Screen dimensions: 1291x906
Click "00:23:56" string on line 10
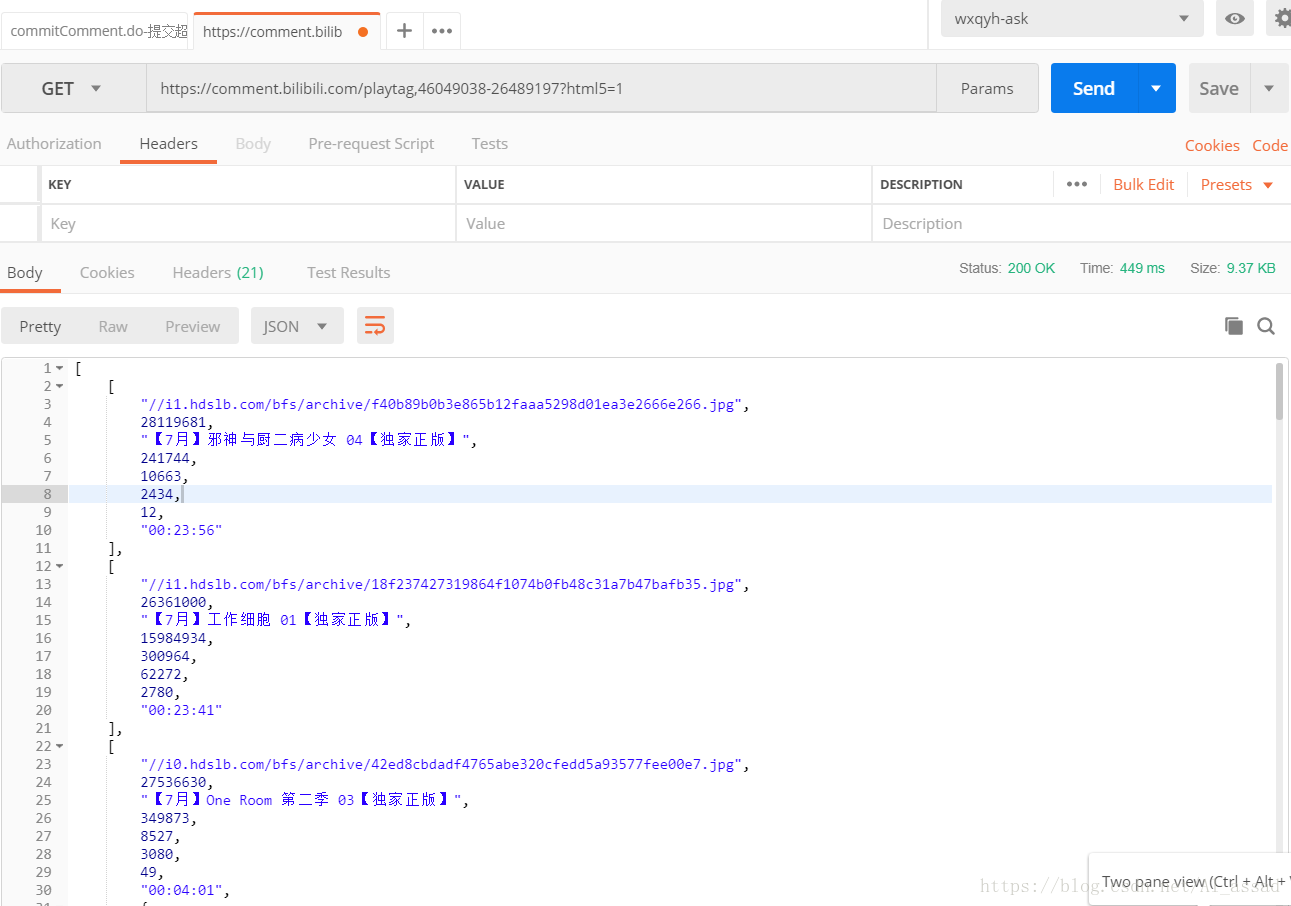coord(181,530)
